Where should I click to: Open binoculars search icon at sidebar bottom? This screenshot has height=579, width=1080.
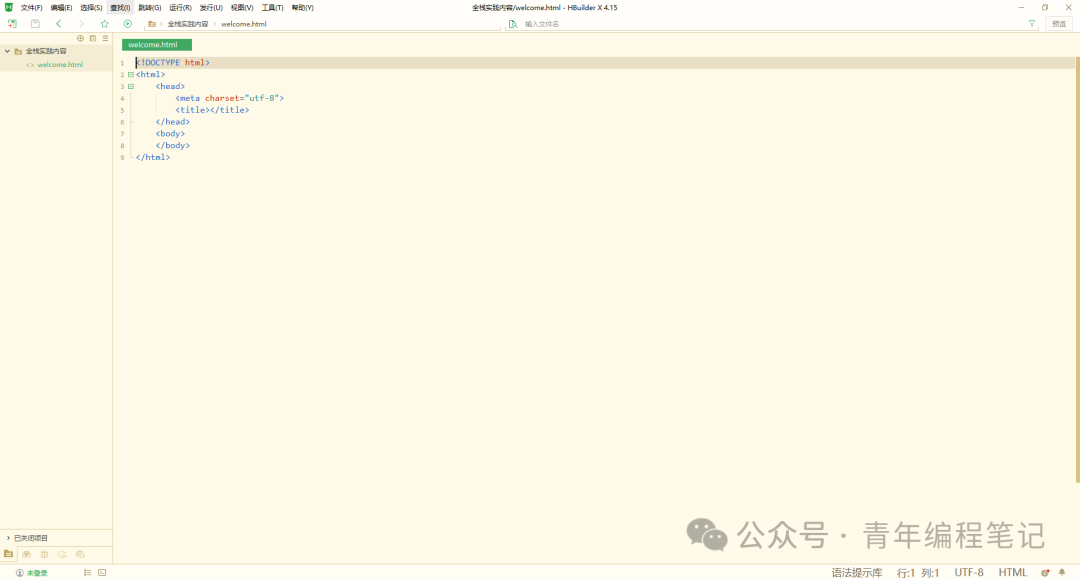pos(26,554)
